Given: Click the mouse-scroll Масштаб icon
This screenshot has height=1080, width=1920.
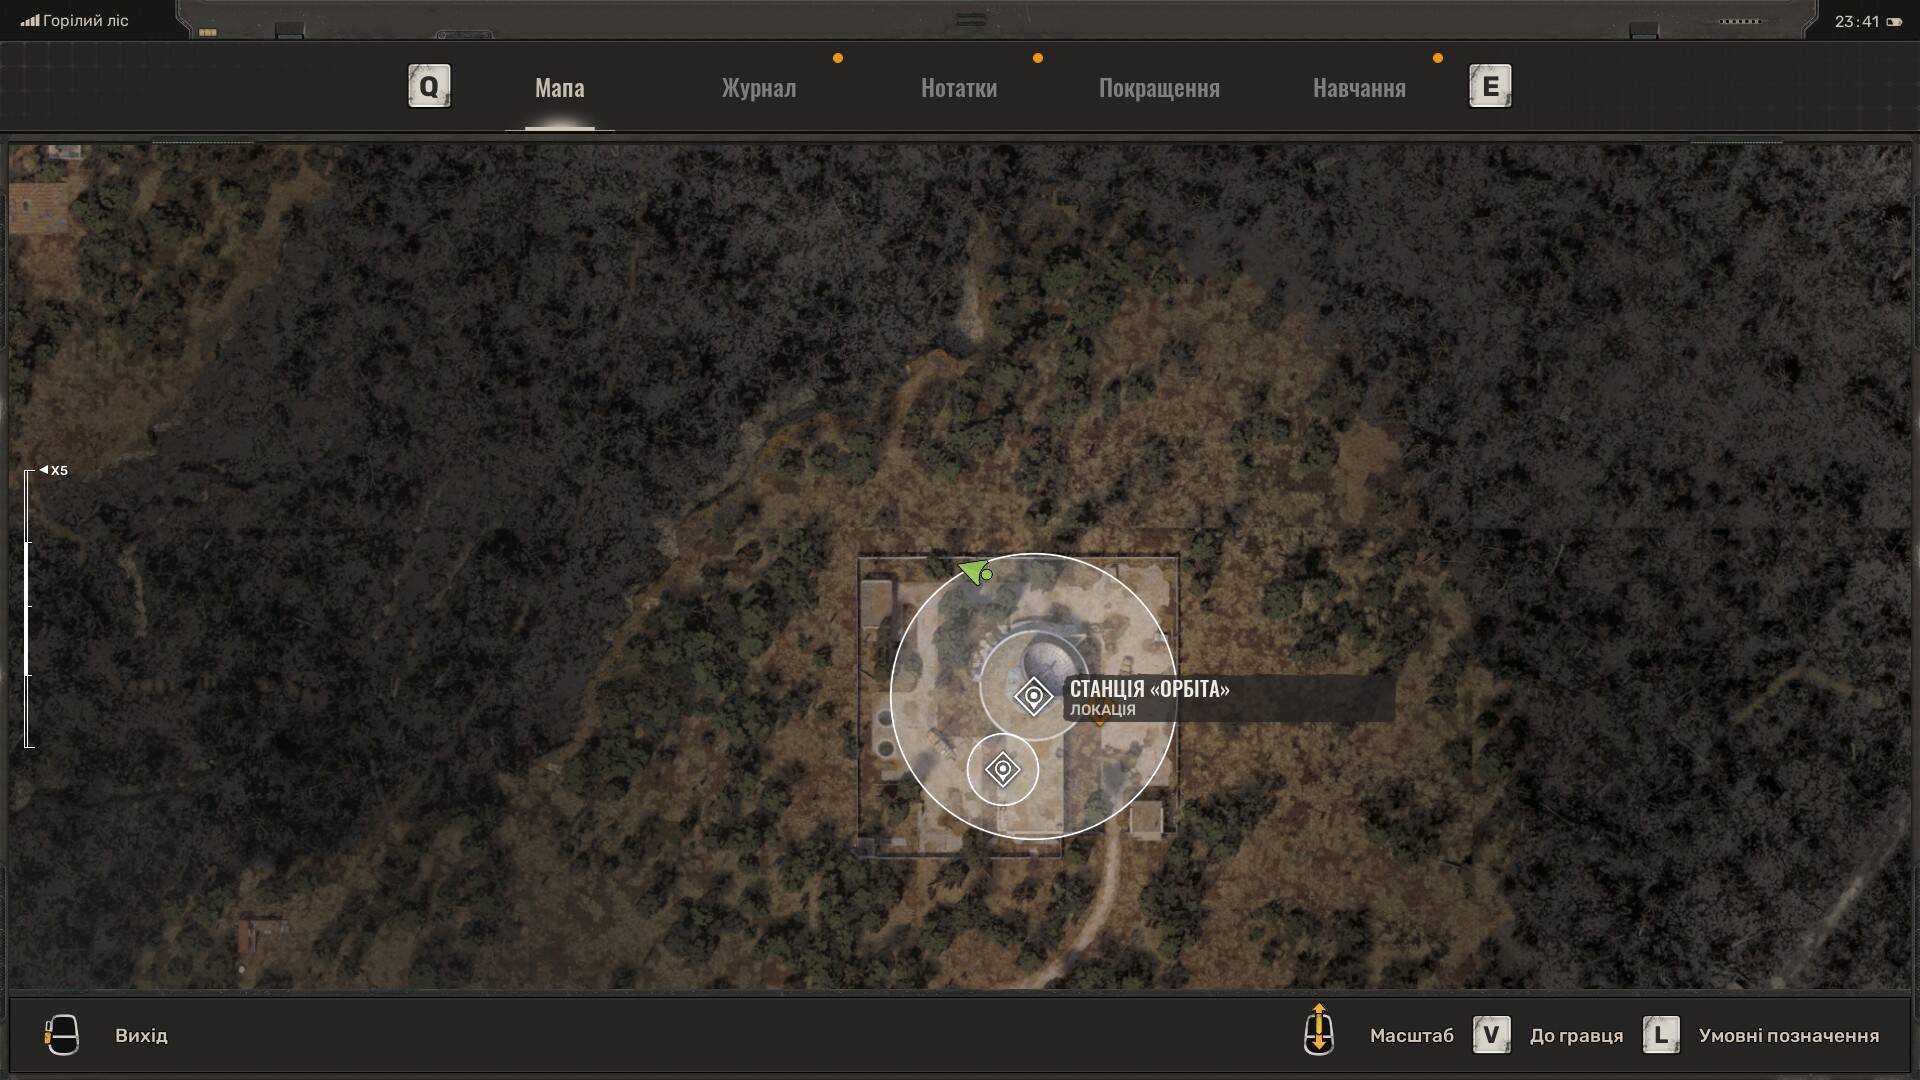Looking at the screenshot, I should click(x=1318, y=1030).
